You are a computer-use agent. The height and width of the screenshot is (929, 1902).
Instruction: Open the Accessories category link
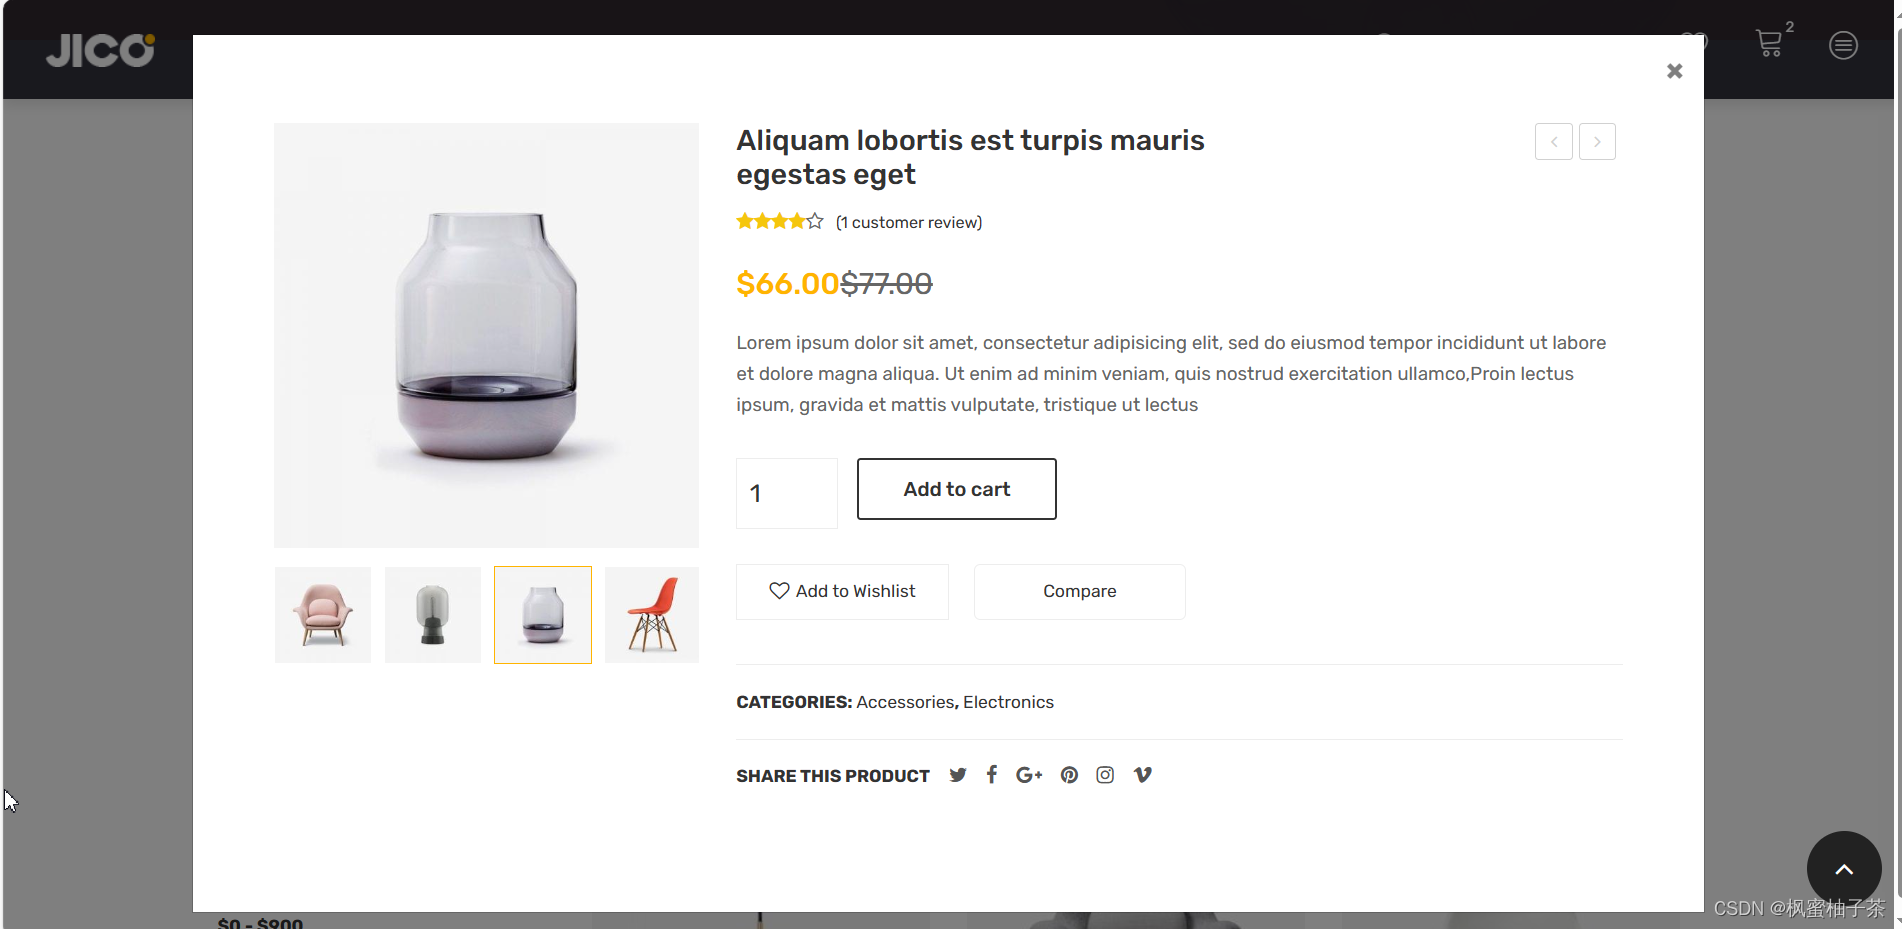coord(905,702)
